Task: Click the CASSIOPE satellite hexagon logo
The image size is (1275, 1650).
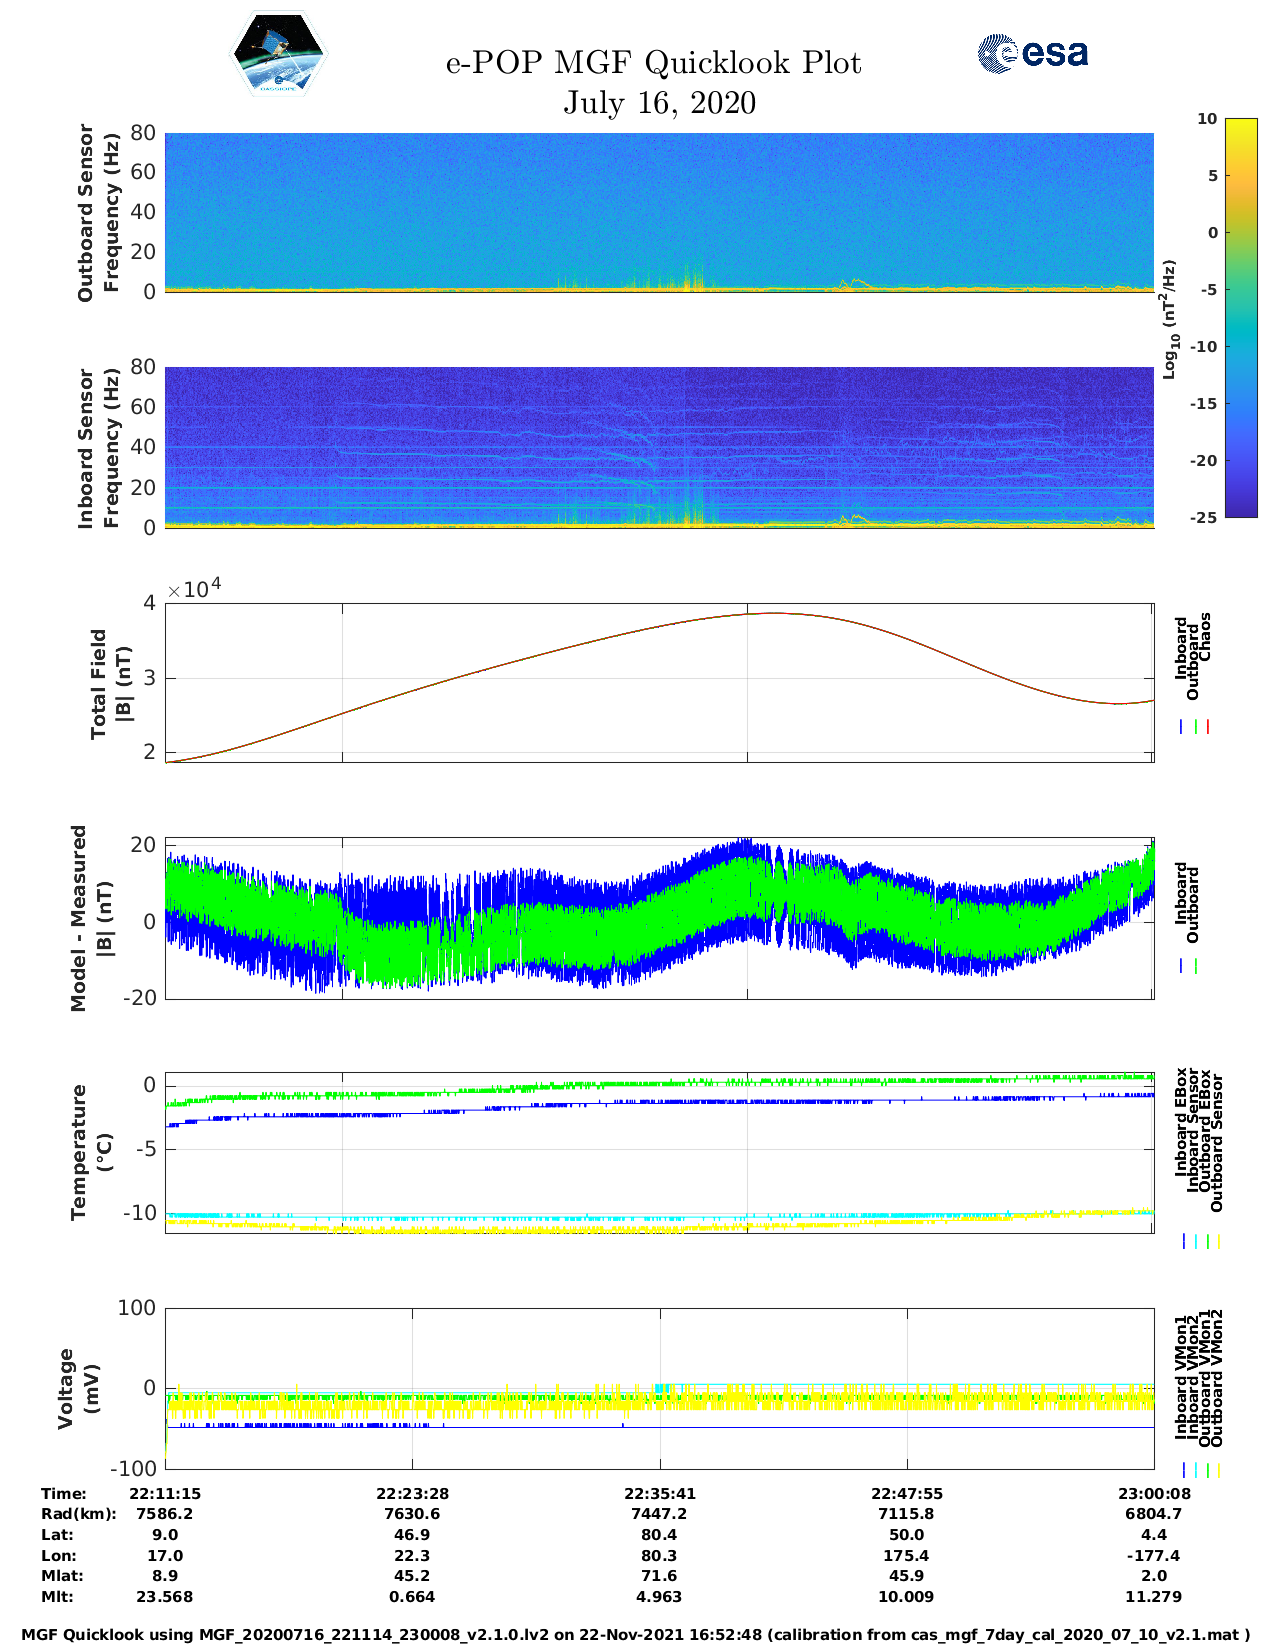Action: point(278,55)
